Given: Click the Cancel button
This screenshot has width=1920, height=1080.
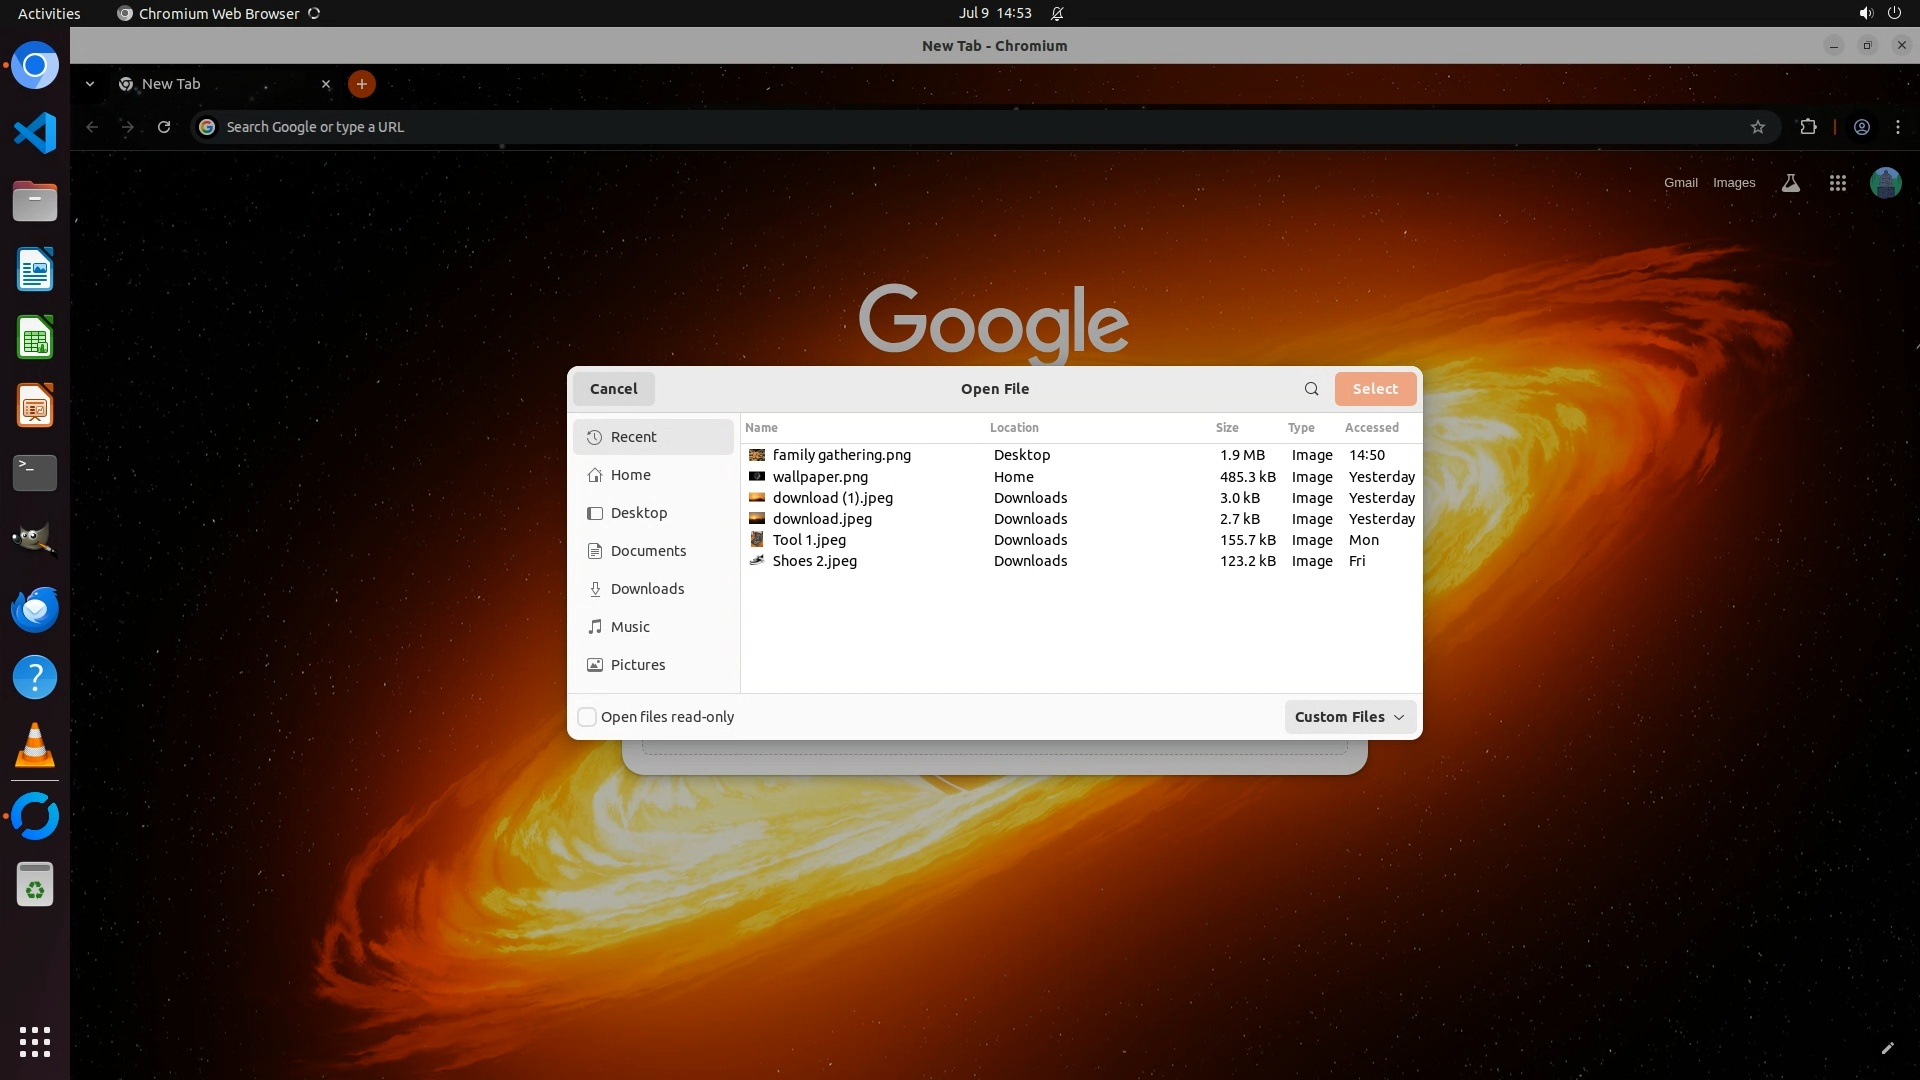Looking at the screenshot, I should tap(613, 389).
